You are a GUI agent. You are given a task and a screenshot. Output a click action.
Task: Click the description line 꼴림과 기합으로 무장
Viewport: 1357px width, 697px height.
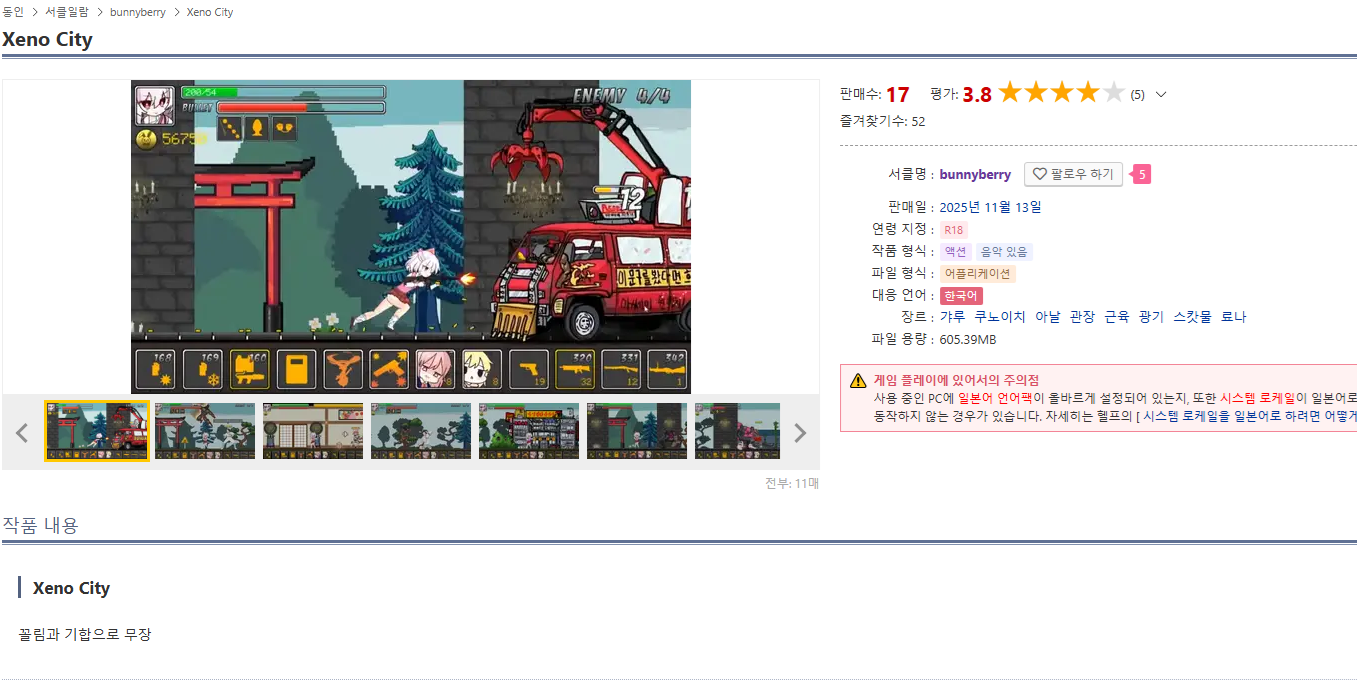coord(85,634)
